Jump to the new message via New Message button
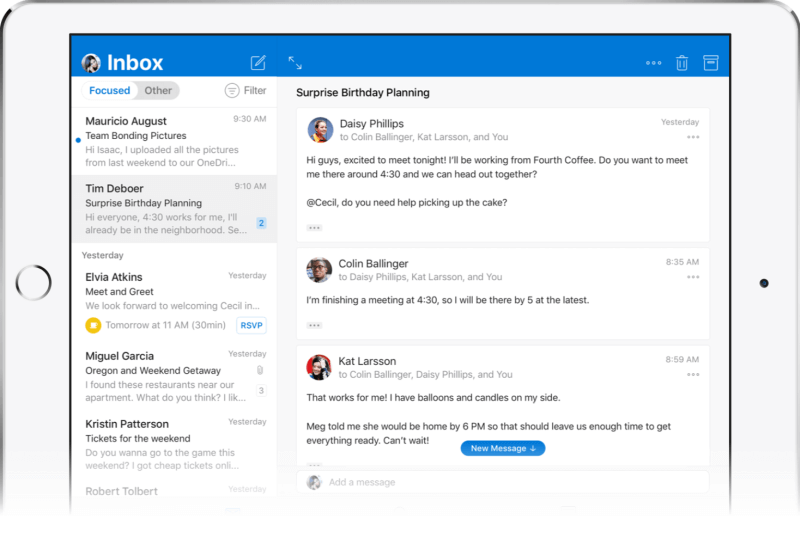This screenshot has height=538, width=800. pyautogui.click(x=503, y=448)
